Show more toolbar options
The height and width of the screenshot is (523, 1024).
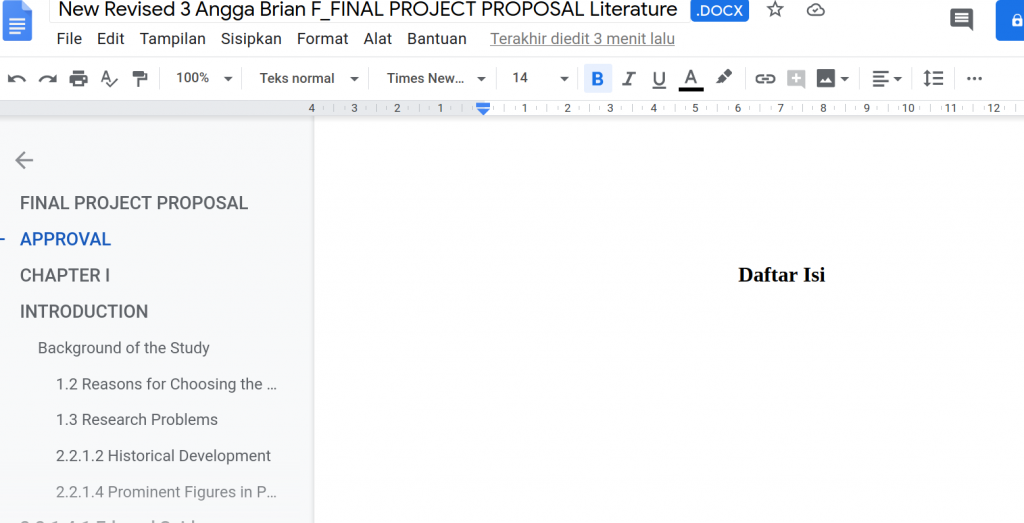click(x=974, y=78)
